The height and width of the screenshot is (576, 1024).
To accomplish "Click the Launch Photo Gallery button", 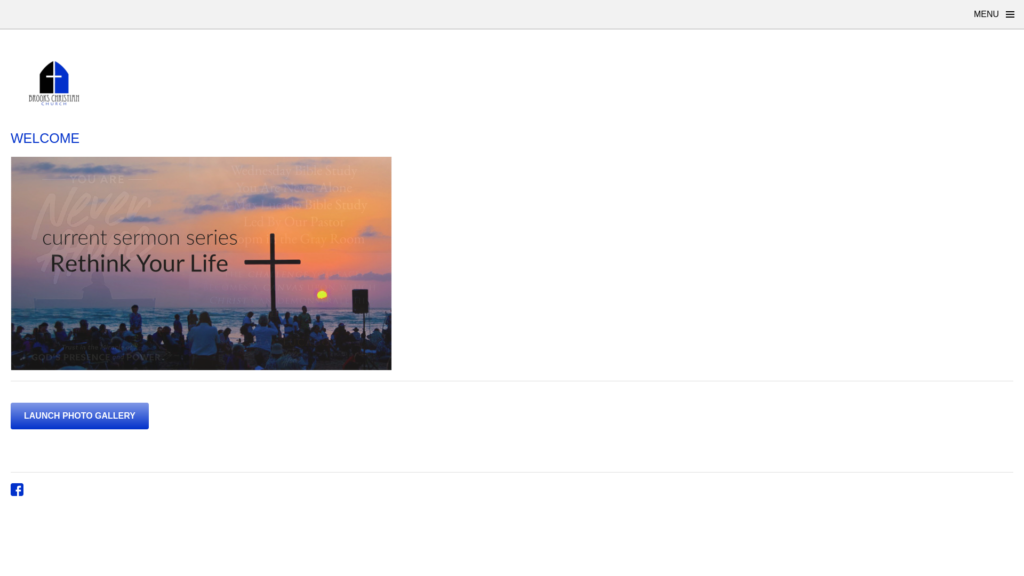I will click(80, 416).
